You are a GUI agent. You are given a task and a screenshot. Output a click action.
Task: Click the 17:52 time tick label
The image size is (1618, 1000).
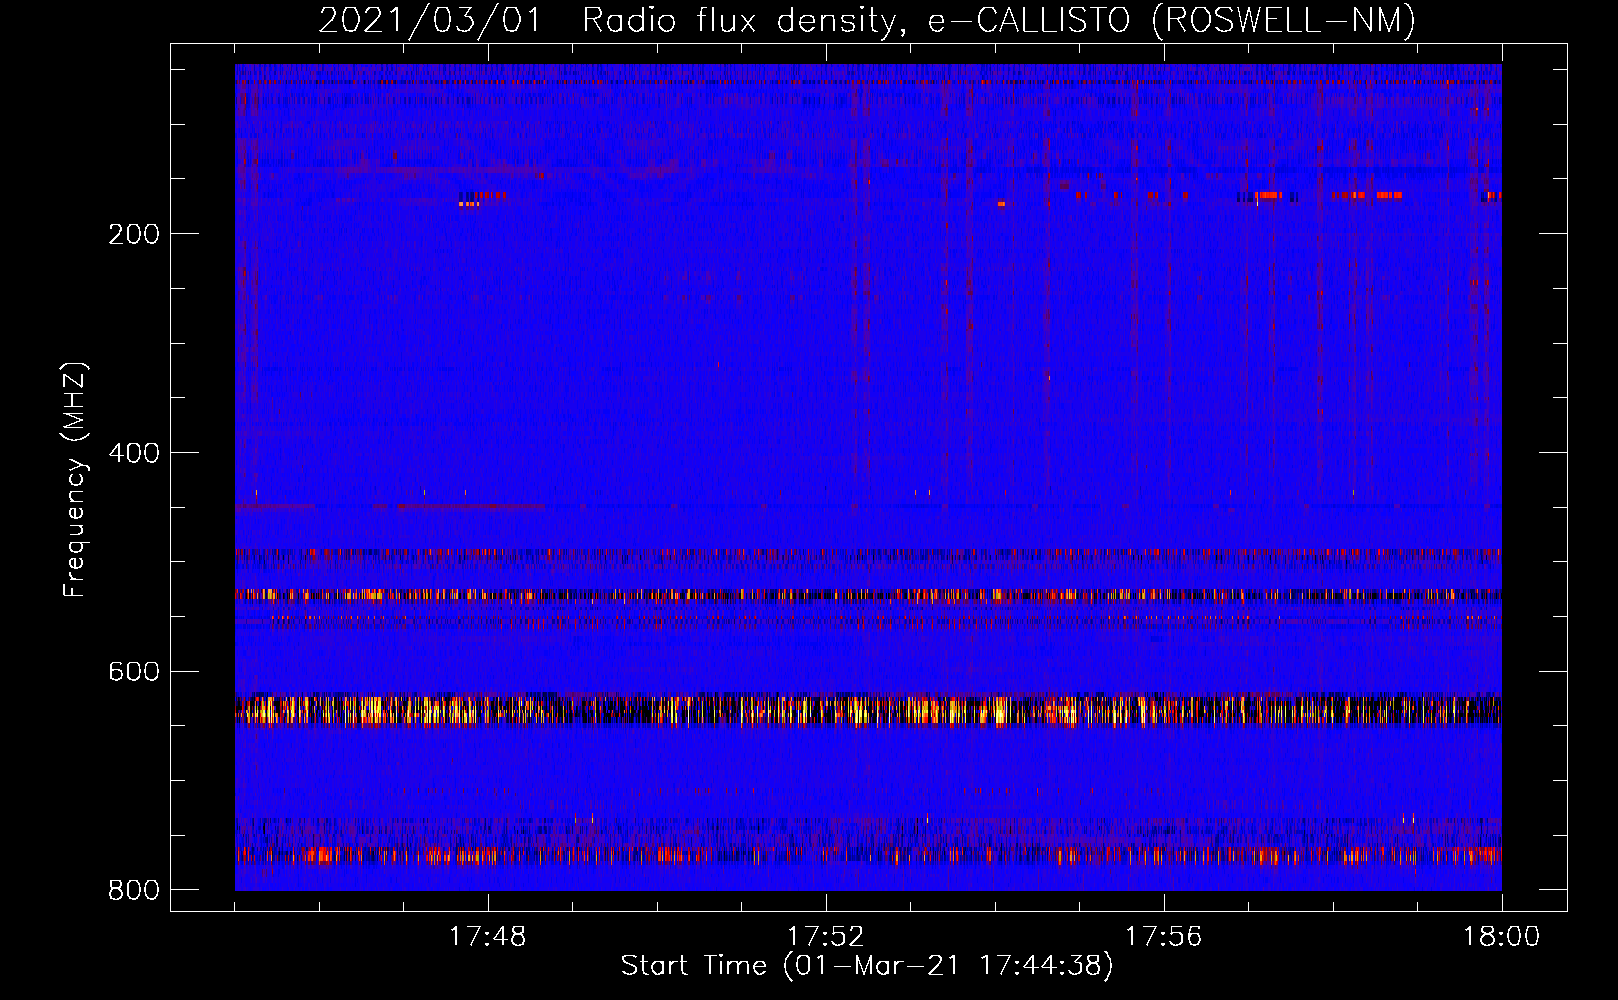tap(825, 937)
